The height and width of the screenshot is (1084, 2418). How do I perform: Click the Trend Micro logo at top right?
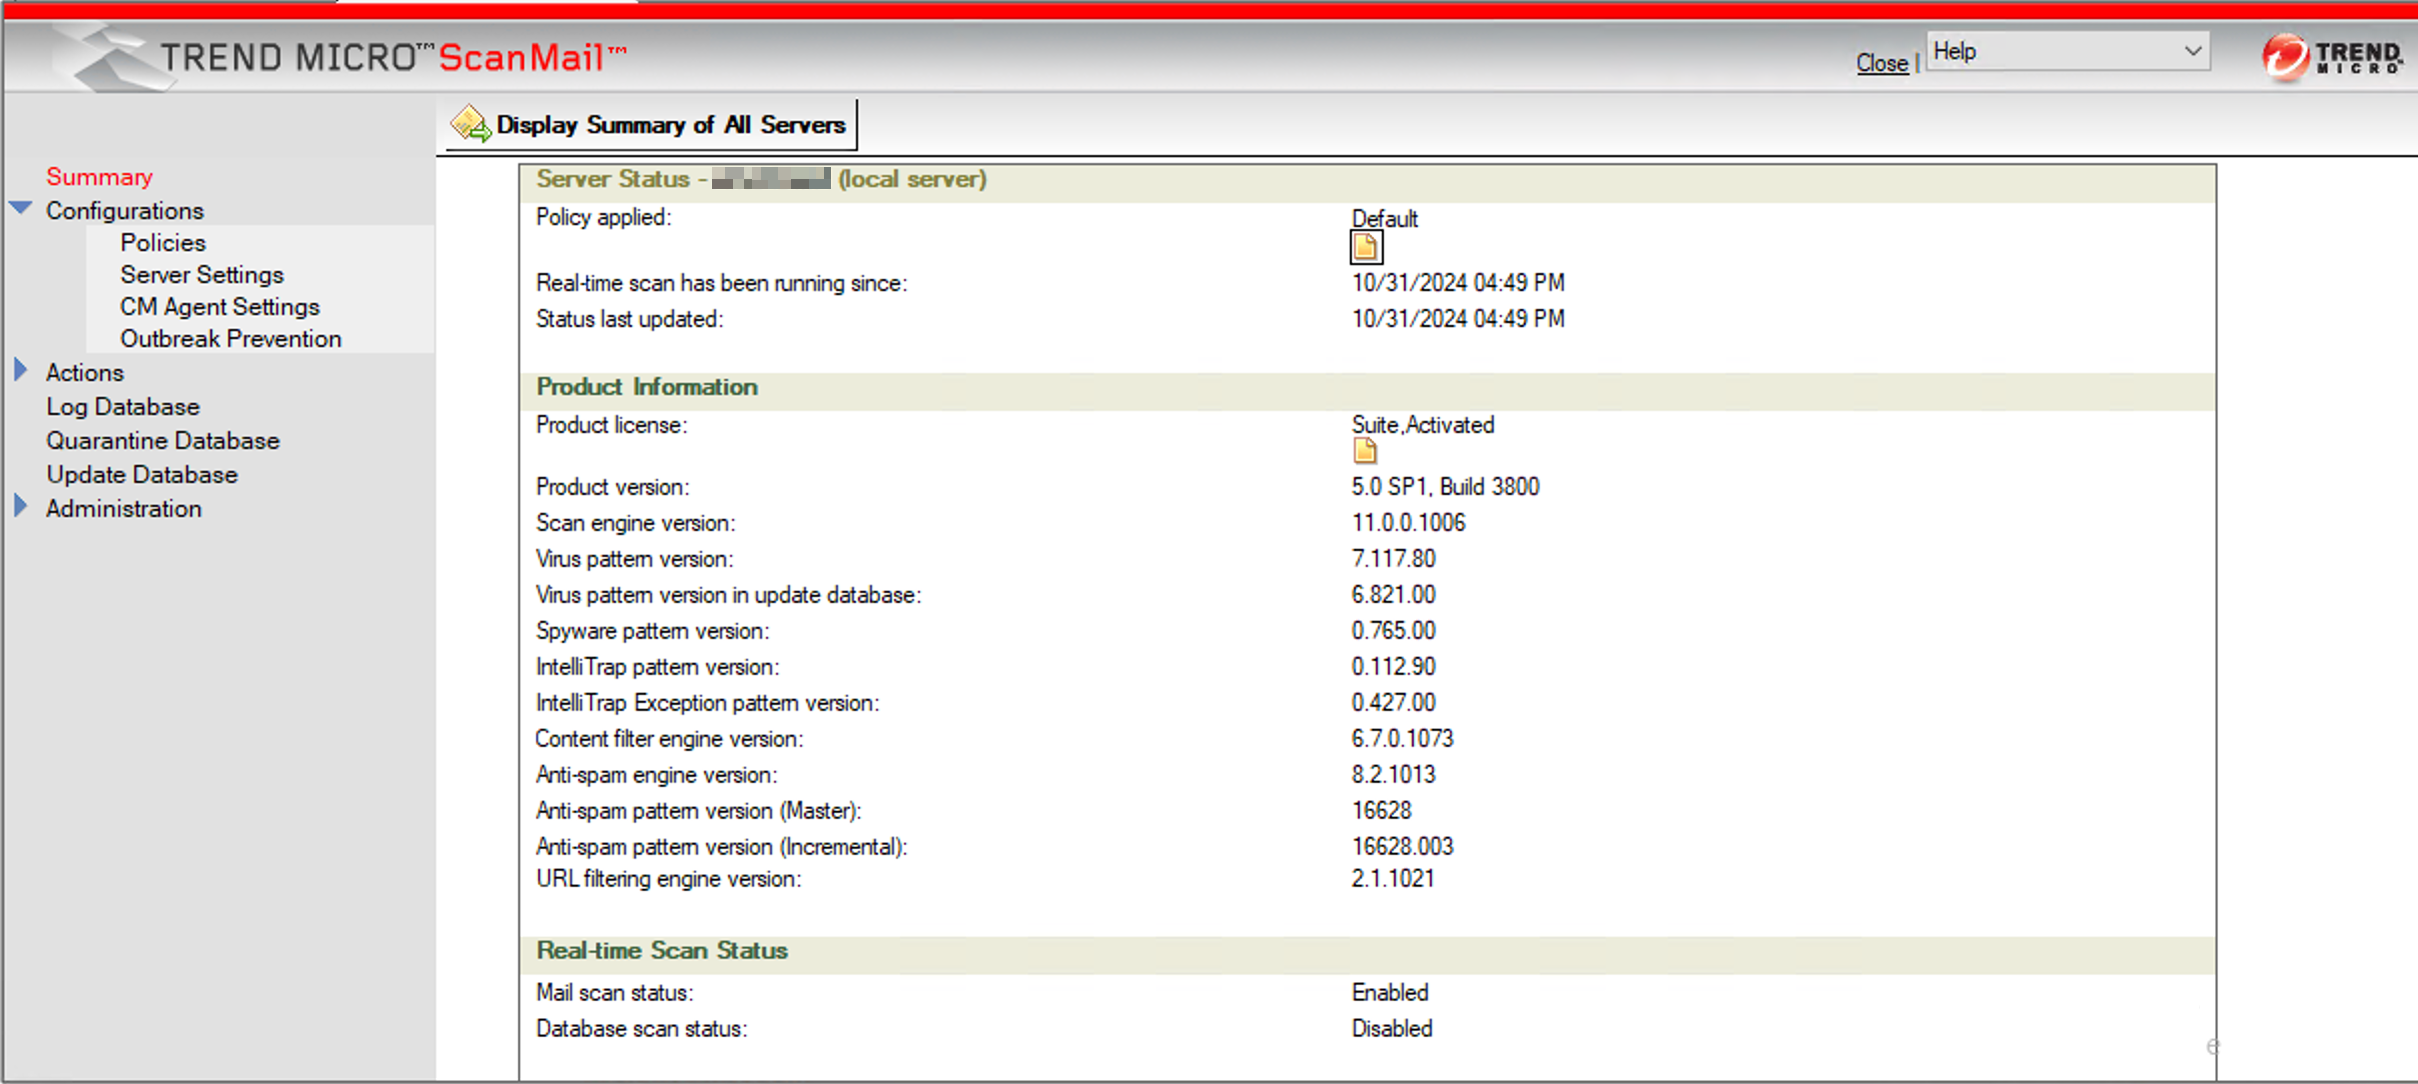click(2331, 57)
